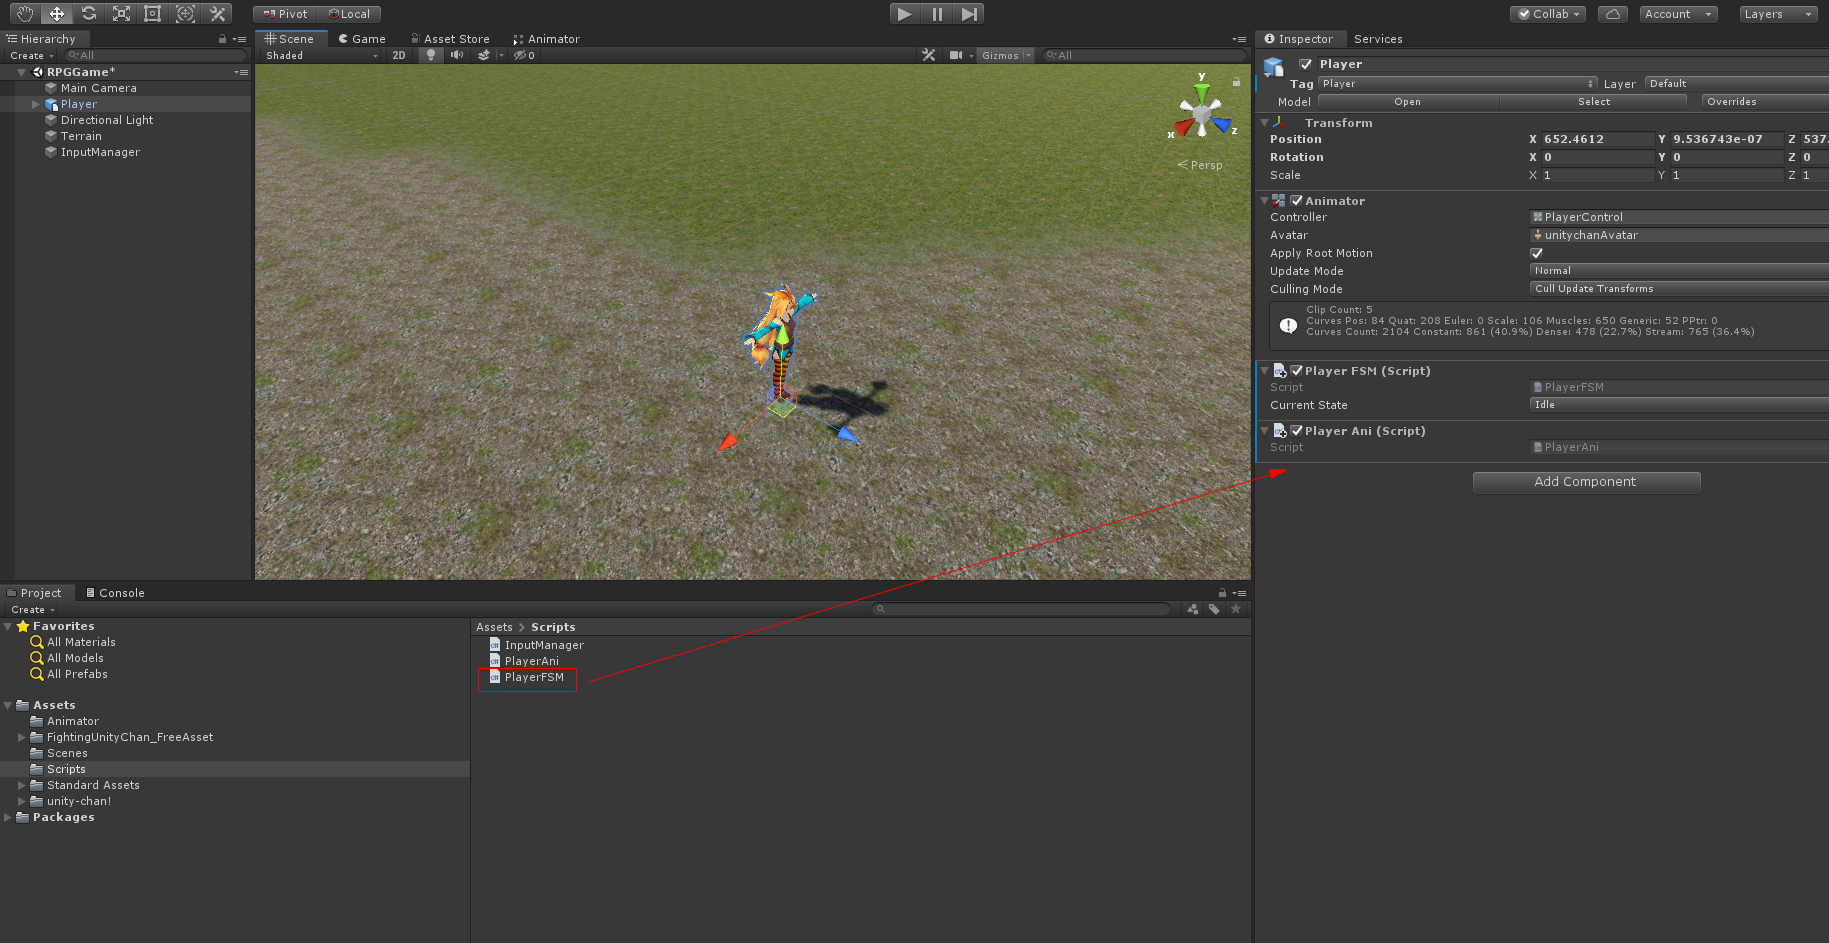This screenshot has width=1829, height=943.
Task: Click the model Select button
Action: [1594, 102]
